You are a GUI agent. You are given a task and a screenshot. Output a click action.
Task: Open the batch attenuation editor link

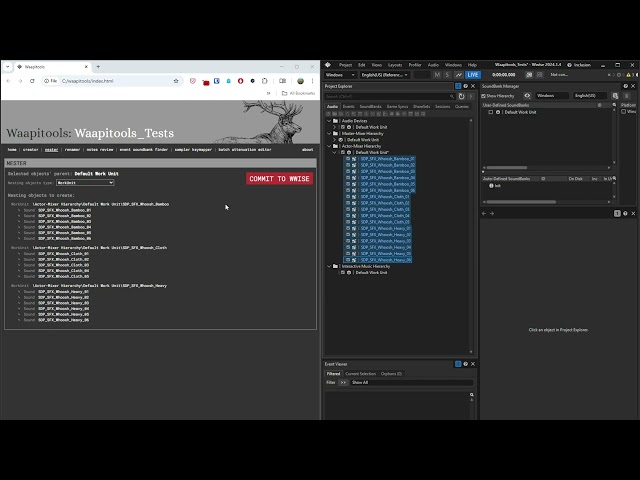pyautogui.click(x=245, y=149)
